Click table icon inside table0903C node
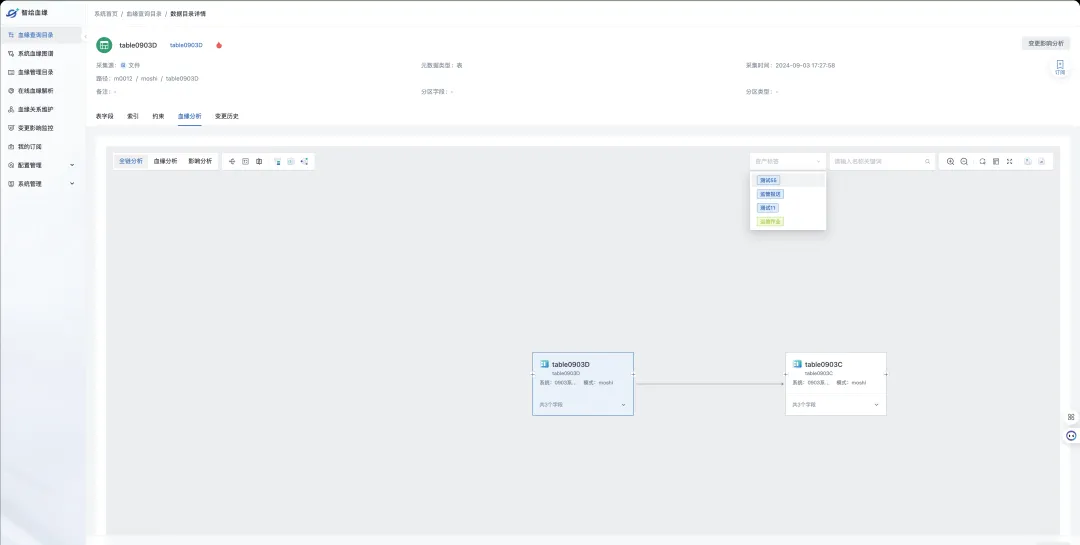 click(798, 364)
